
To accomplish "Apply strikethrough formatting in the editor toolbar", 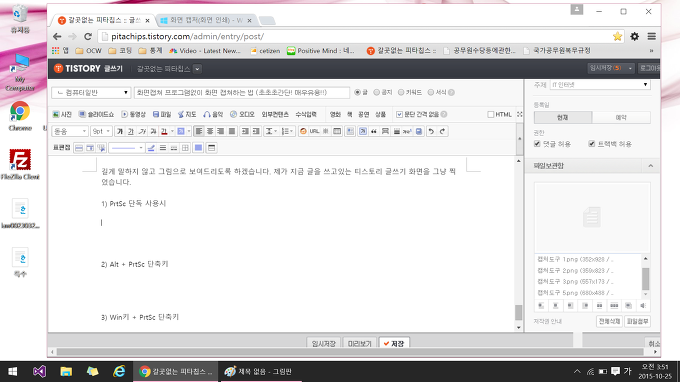I will [x=153, y=131].
